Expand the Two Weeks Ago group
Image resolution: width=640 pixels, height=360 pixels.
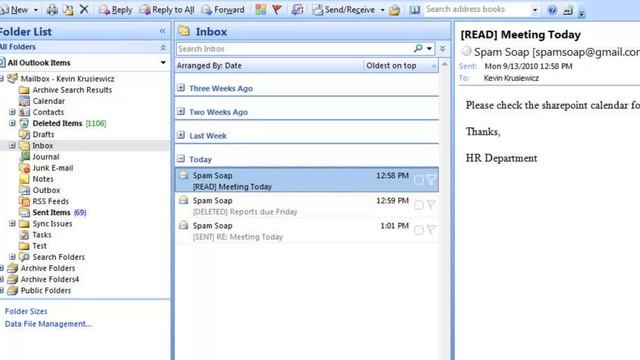click(181, 111)
